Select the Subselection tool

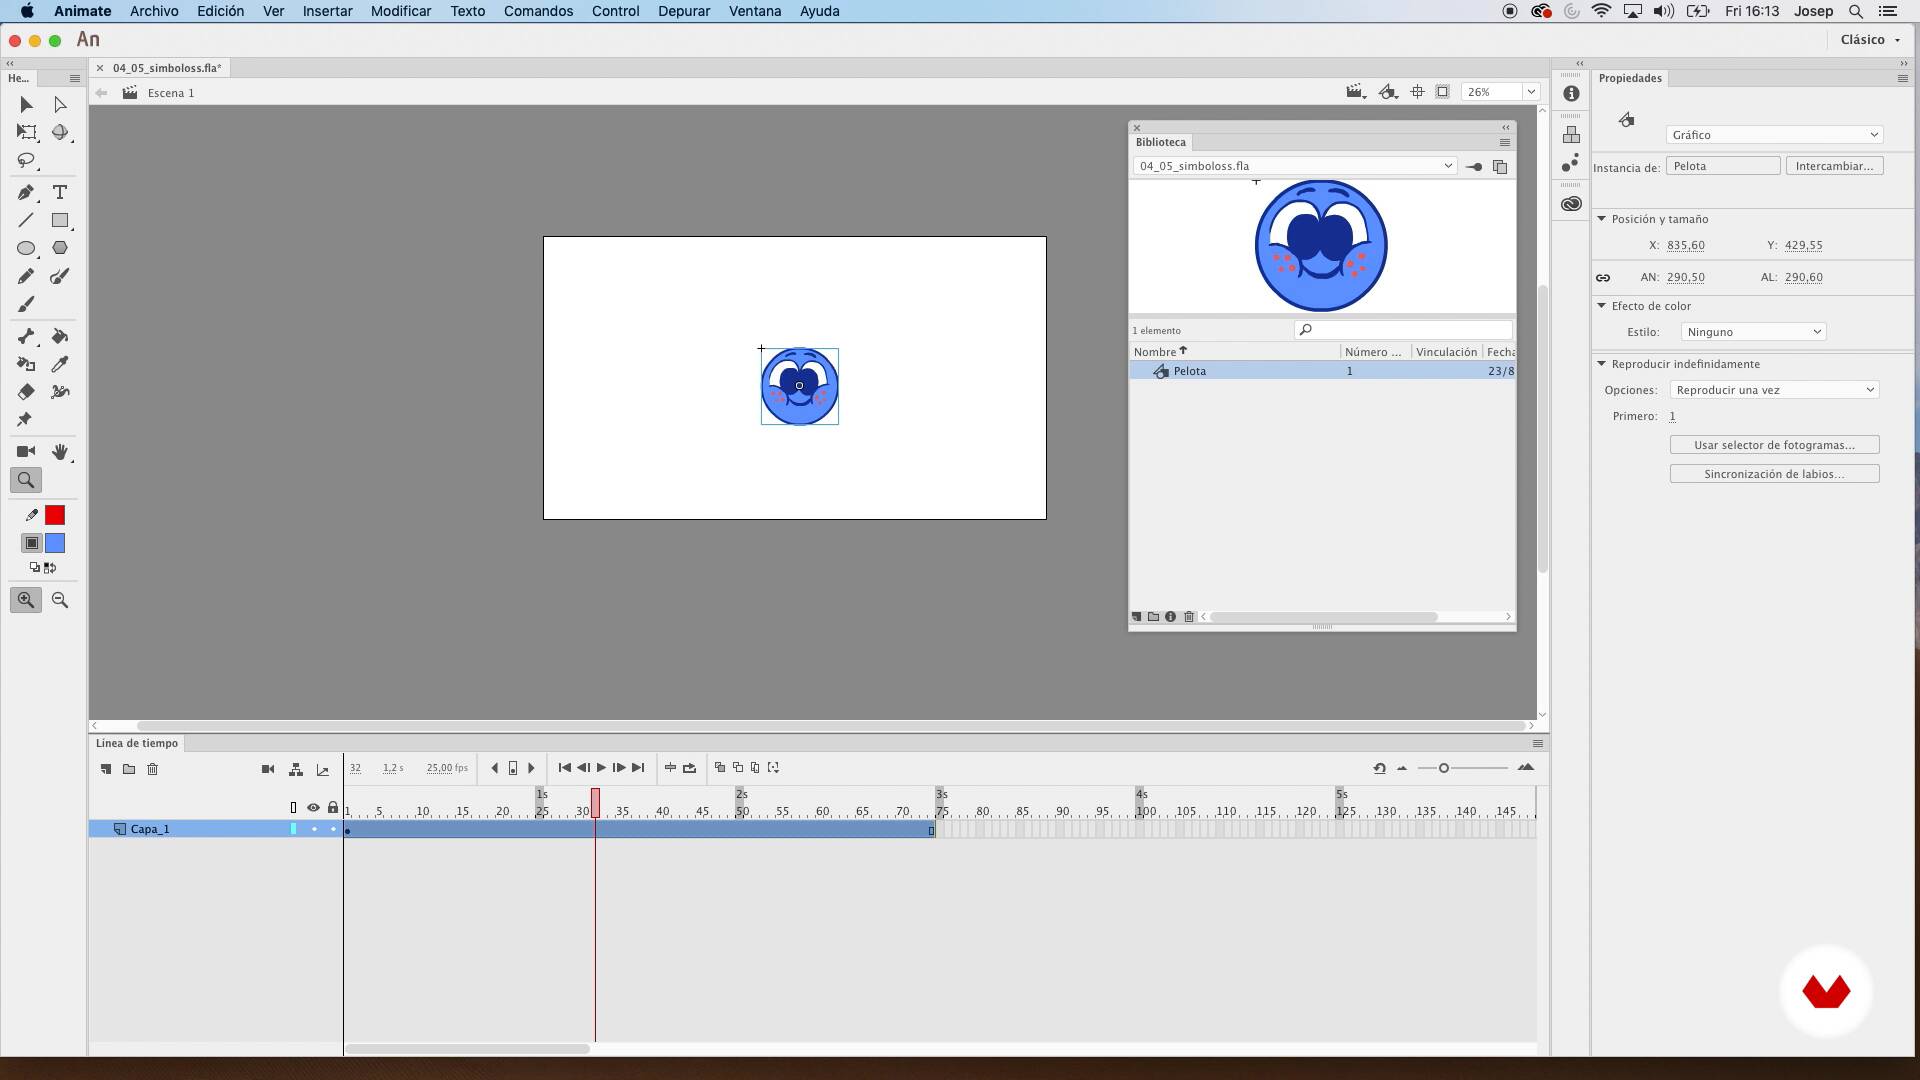tap(60, 104)
